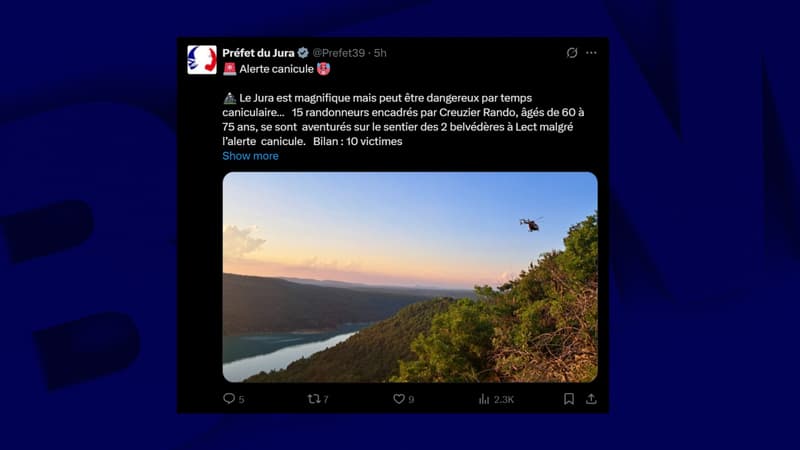Click the blue verified badge
Viewport: 800px width, 450px height.
[x=303, y=53]
